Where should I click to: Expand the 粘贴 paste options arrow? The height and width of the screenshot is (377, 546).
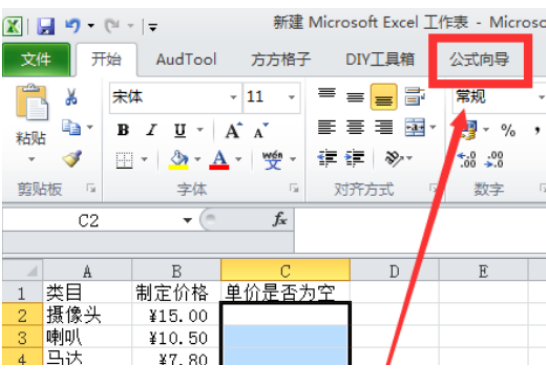[x=31, y=159]
